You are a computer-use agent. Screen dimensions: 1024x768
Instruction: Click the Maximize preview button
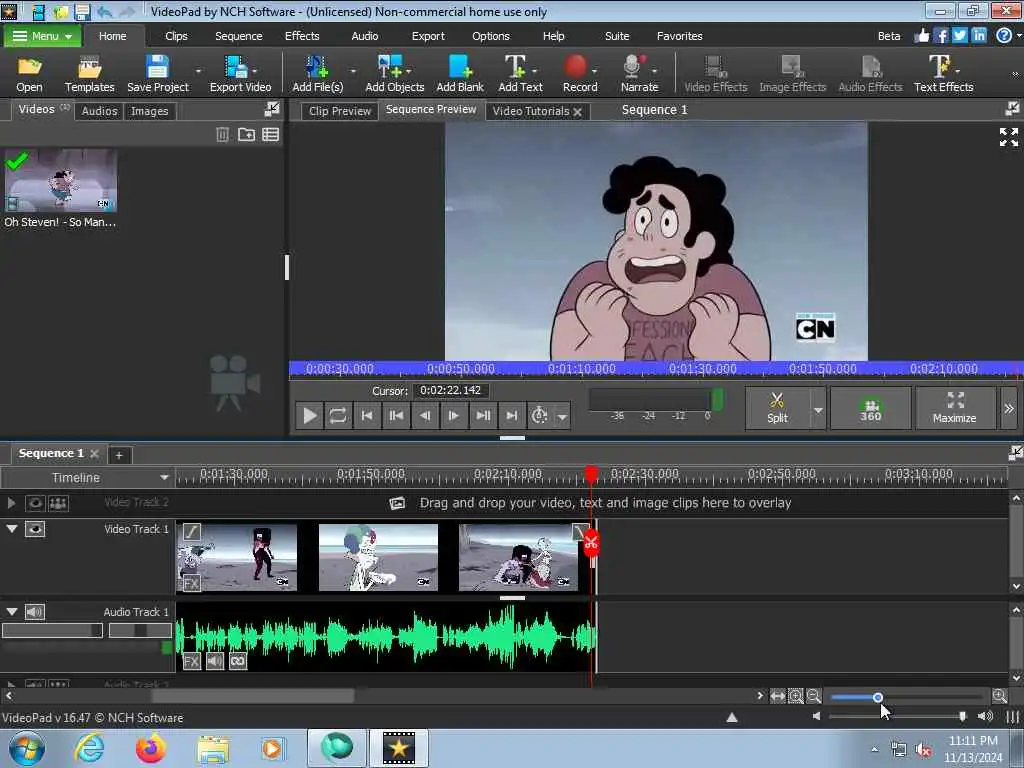point(954,408)
